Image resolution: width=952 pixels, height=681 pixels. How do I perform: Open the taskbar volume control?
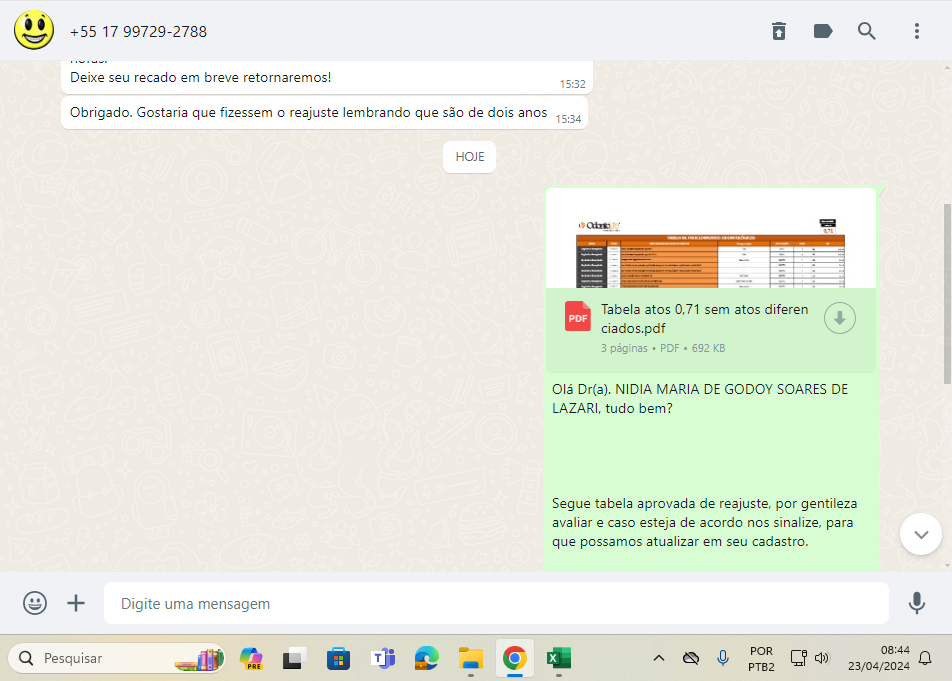[822, 658]
